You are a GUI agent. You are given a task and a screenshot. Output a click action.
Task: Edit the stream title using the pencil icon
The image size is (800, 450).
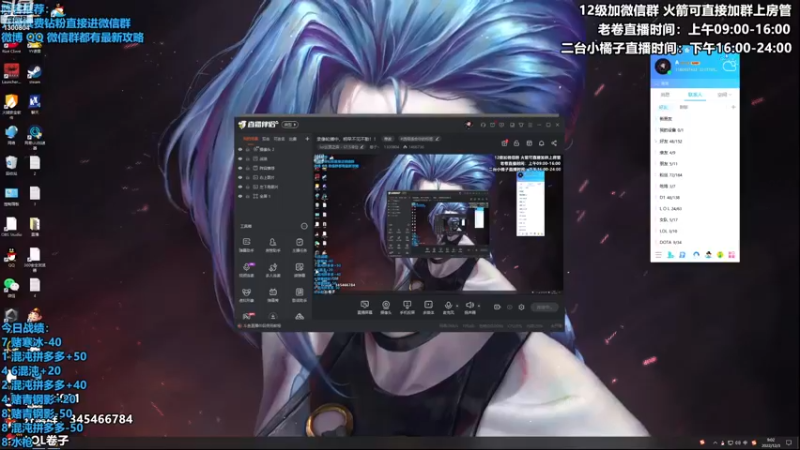tap(437, 139)
